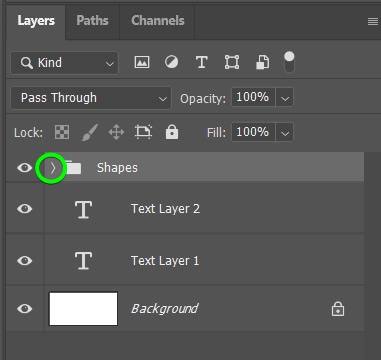Turn layer filtering switch on or off

pos(289,62)
